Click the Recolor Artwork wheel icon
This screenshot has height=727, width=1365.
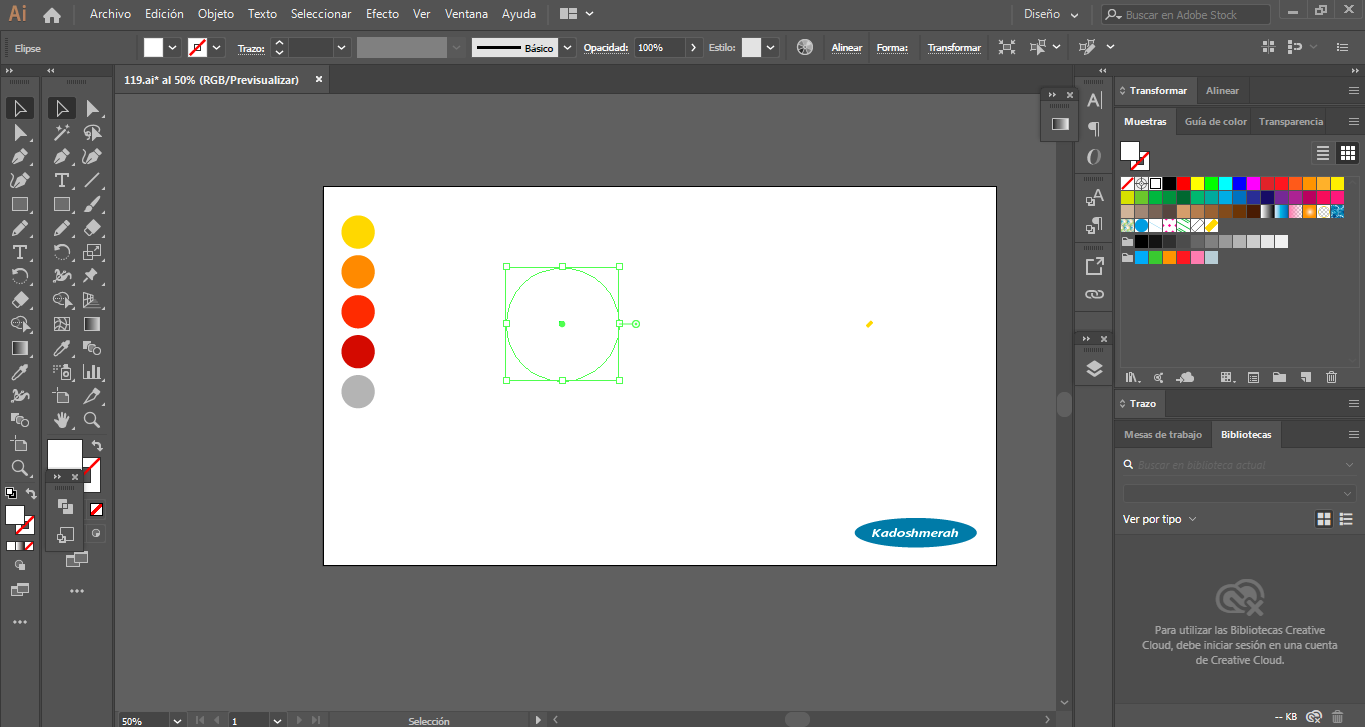click(805, 47)
